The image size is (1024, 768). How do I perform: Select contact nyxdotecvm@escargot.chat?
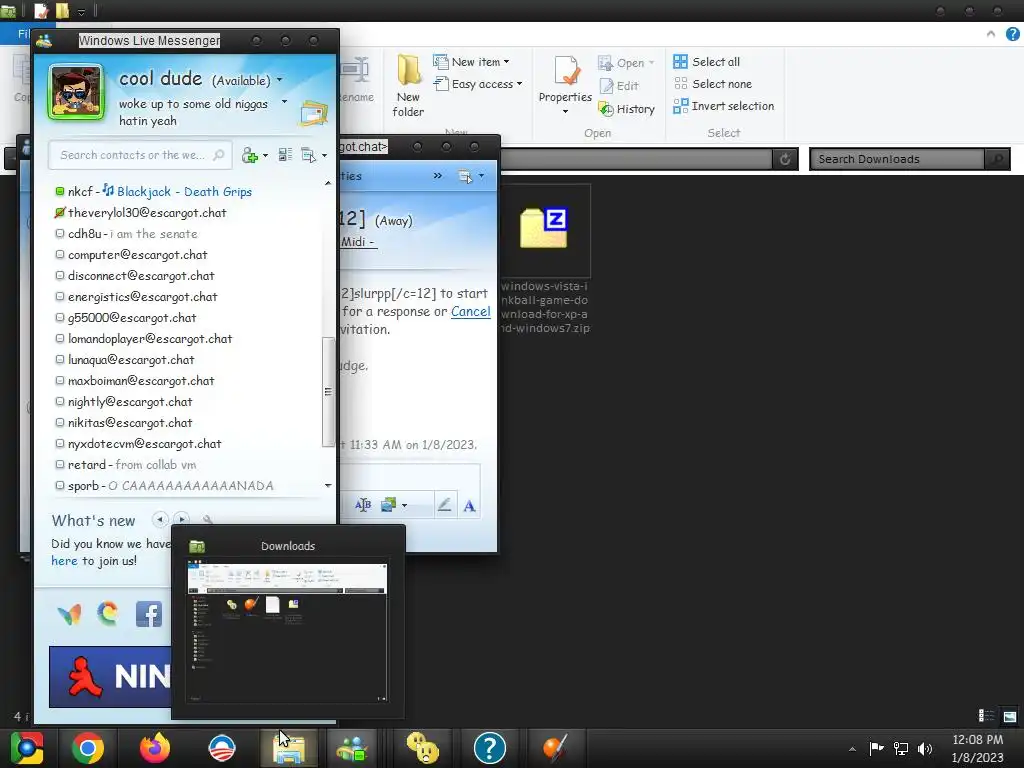click(x=144, y=443)
